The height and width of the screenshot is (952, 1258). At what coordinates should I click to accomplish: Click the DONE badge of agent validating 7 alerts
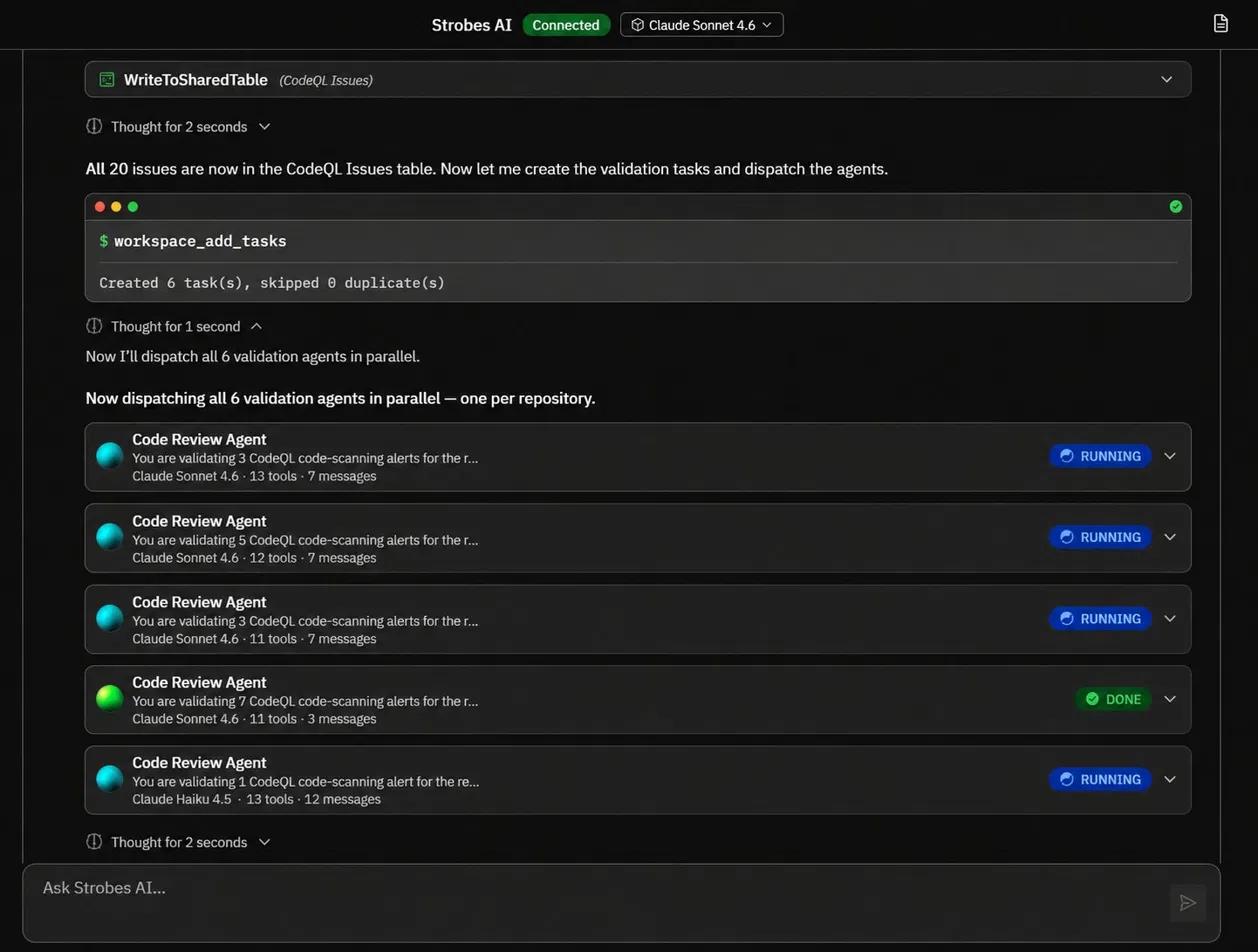pyautogui.click(x=1113, y=699)
